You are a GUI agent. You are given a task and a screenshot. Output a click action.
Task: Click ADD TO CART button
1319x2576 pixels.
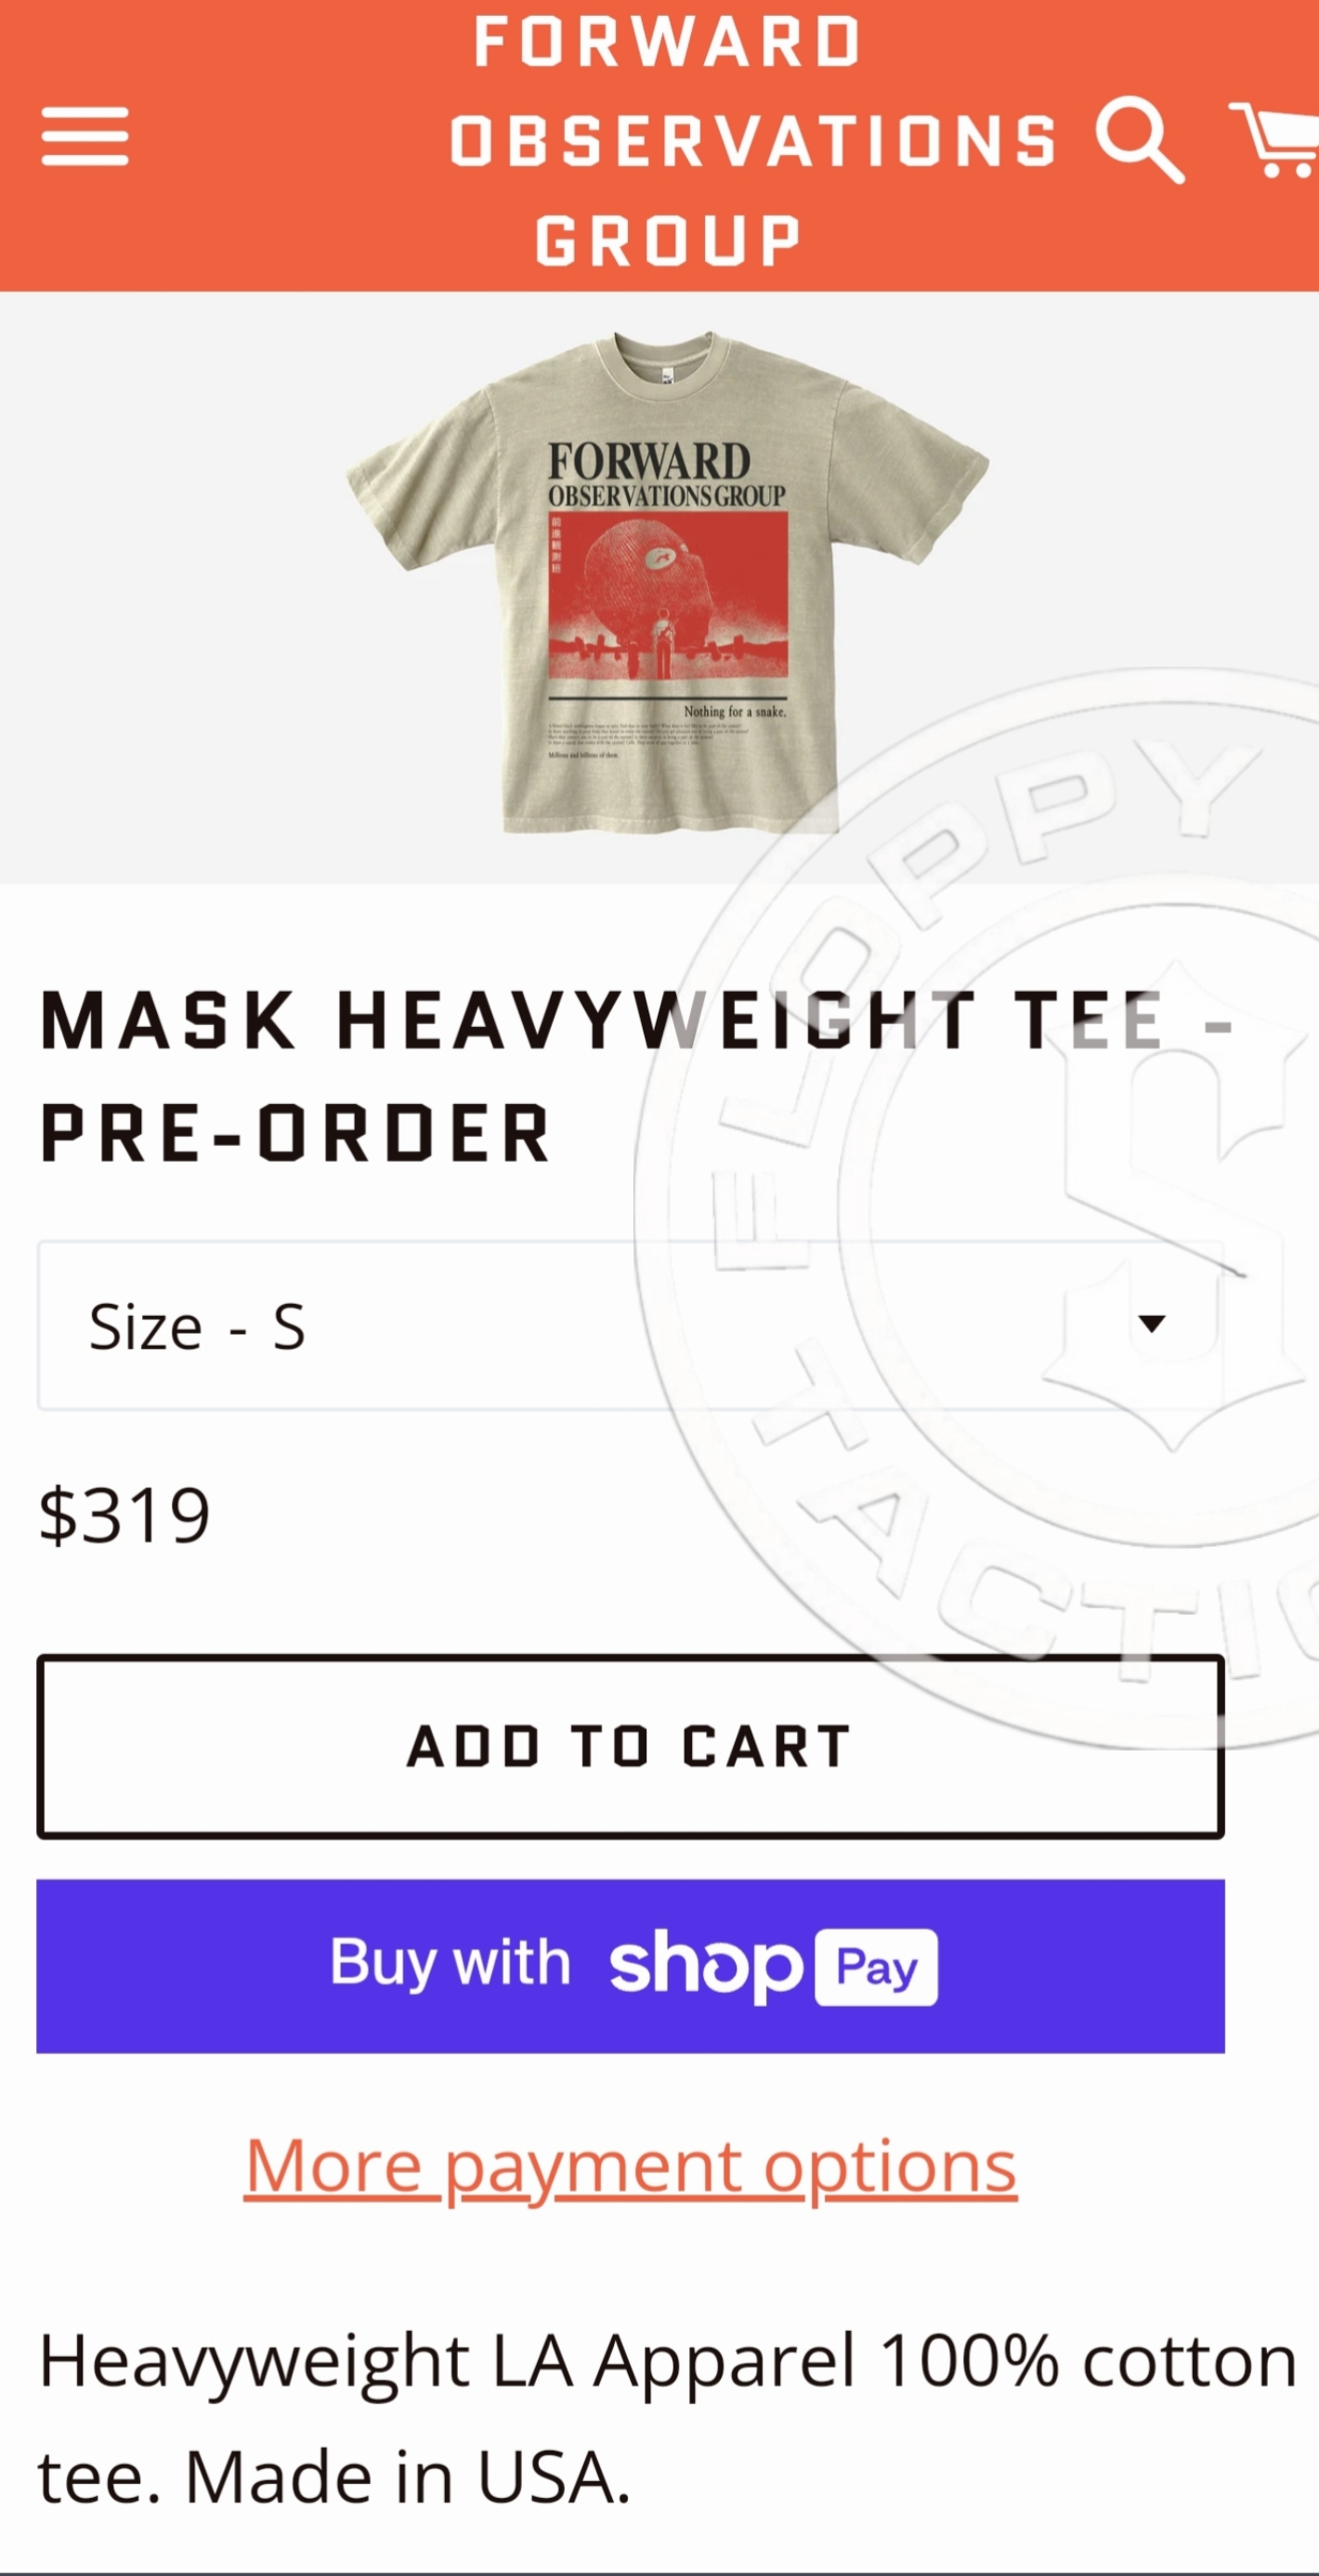click(x=631, y=1747)
